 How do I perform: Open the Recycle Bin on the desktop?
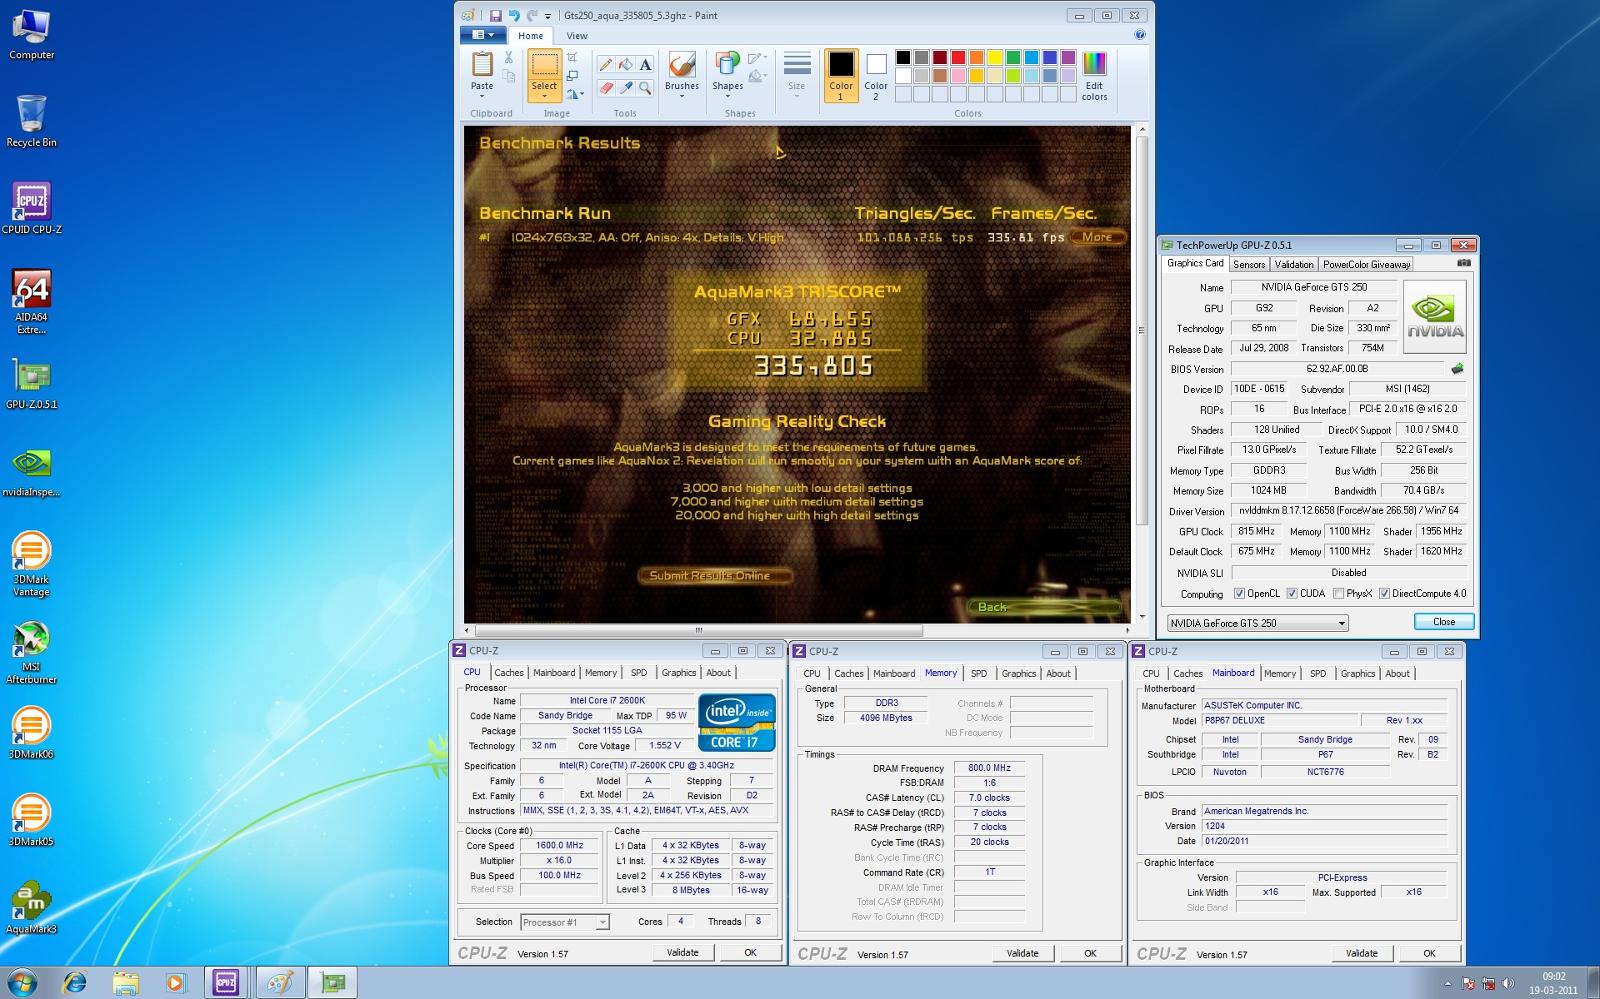(x=31, y=121)
